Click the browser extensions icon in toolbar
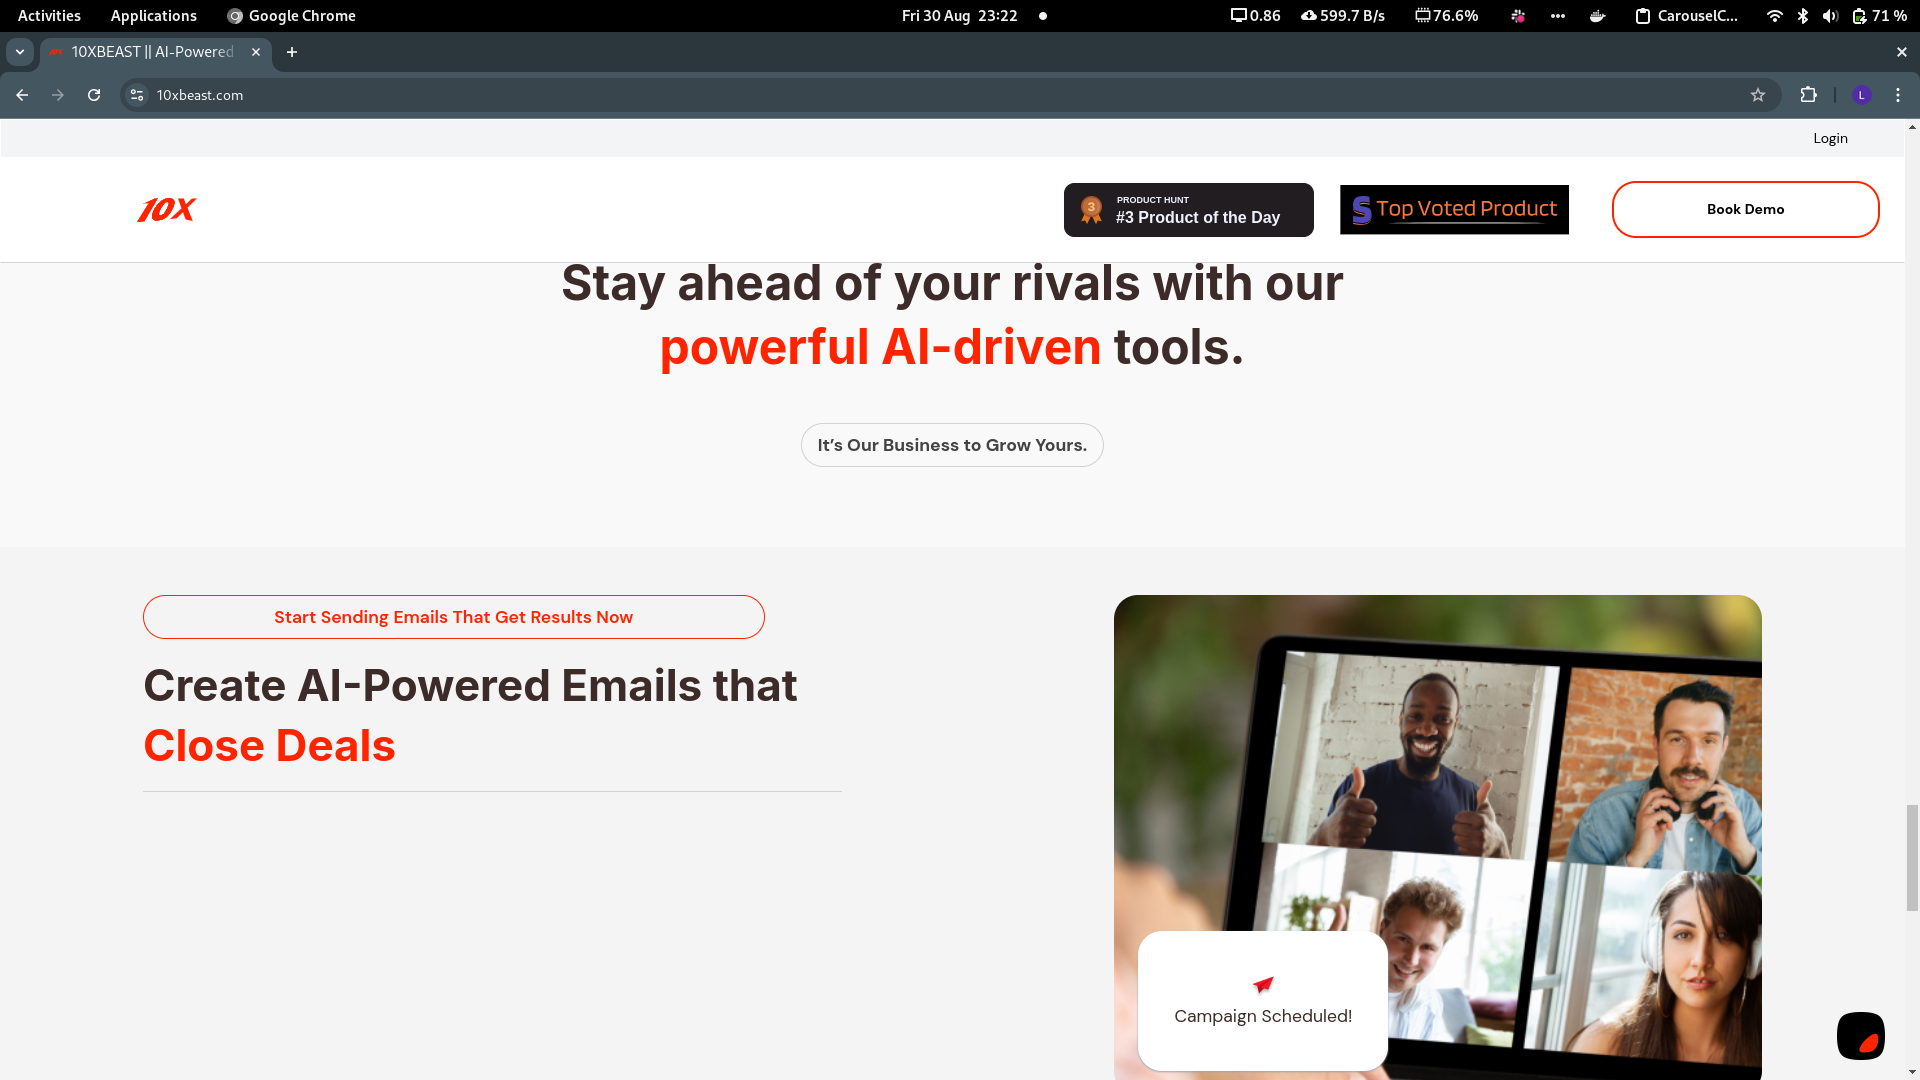1920x1080 pixels. tap(1808, 95)
